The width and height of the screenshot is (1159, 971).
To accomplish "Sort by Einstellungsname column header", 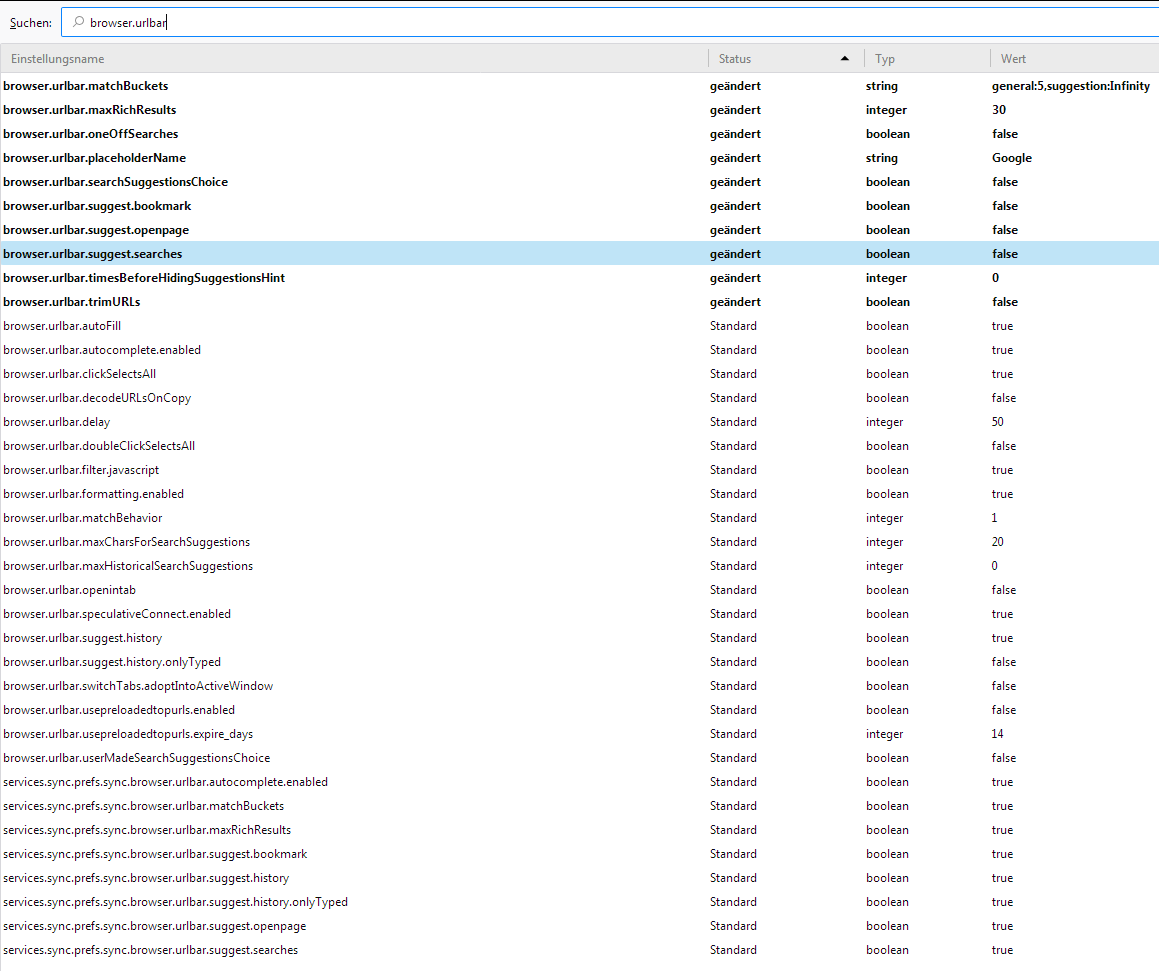I will pyautogui.click(x=355, y=58).
